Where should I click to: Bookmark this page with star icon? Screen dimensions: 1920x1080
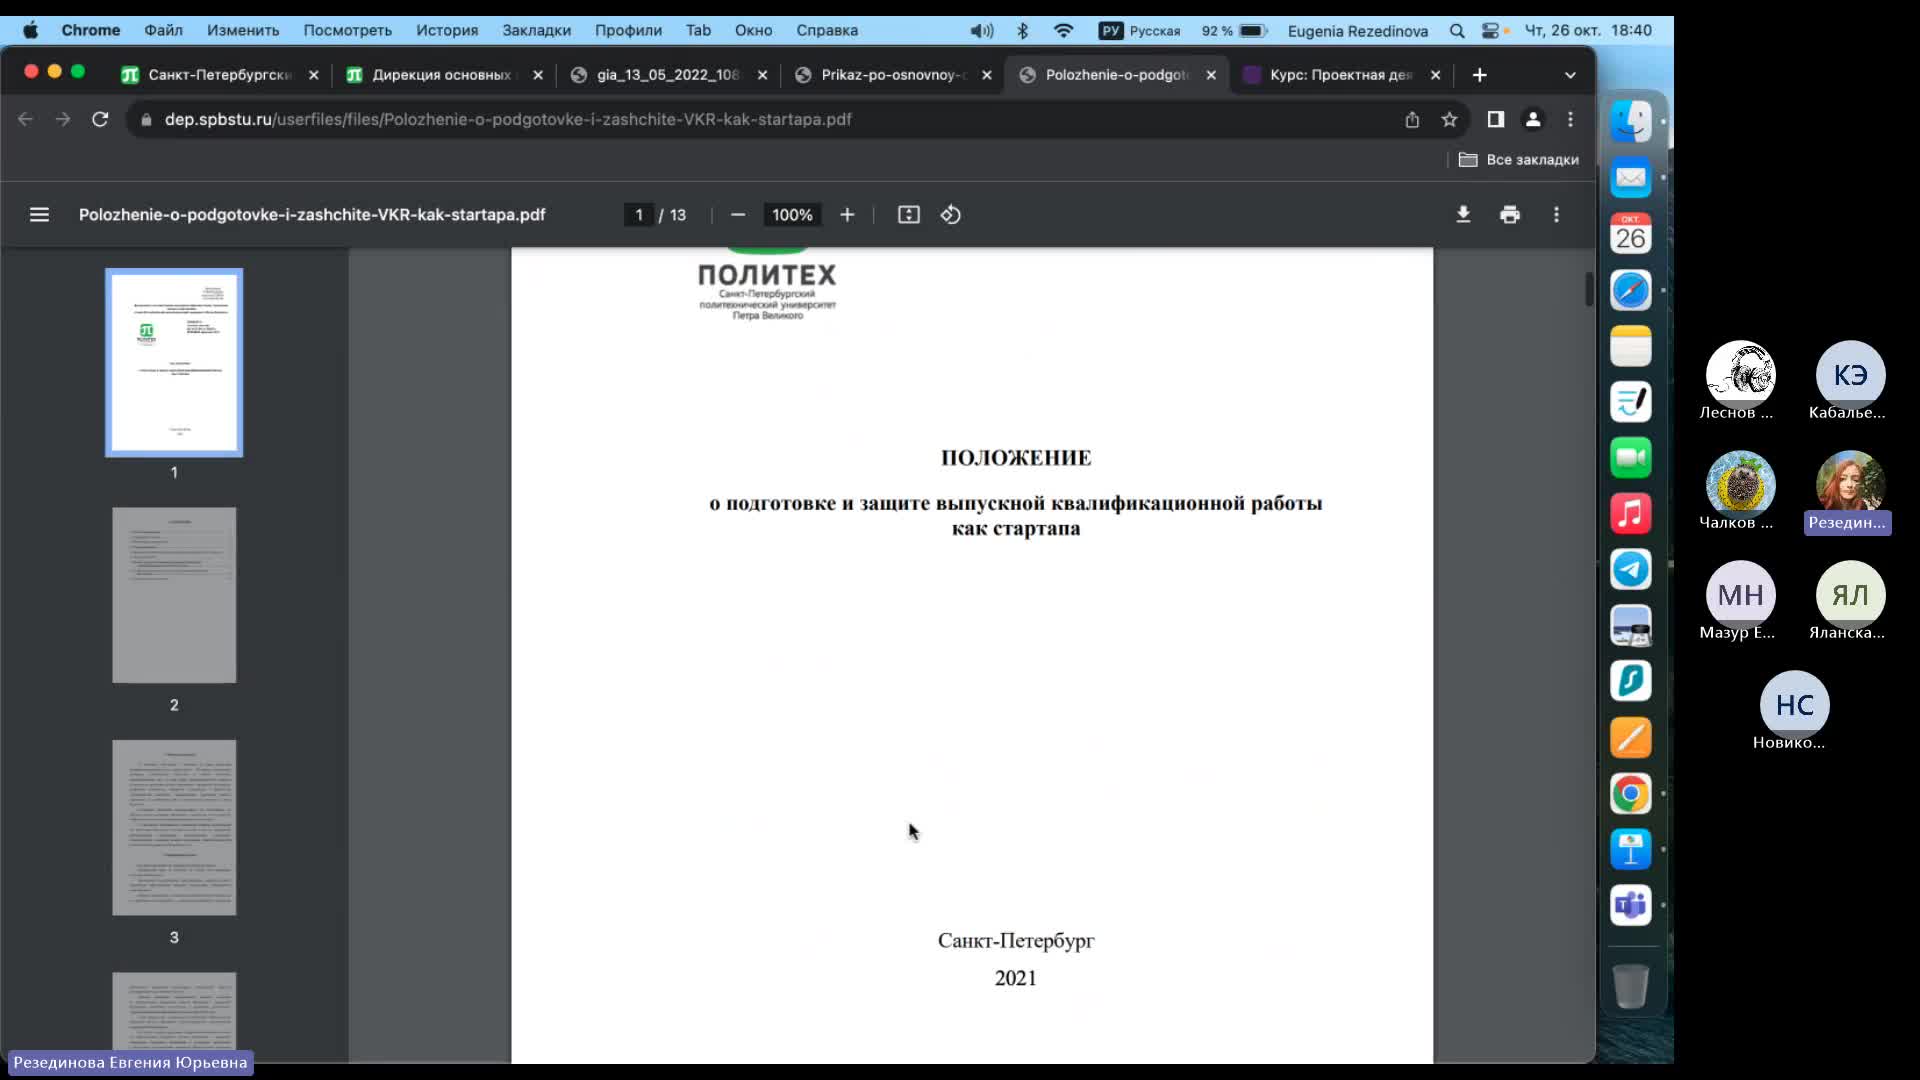(1449, 119)
